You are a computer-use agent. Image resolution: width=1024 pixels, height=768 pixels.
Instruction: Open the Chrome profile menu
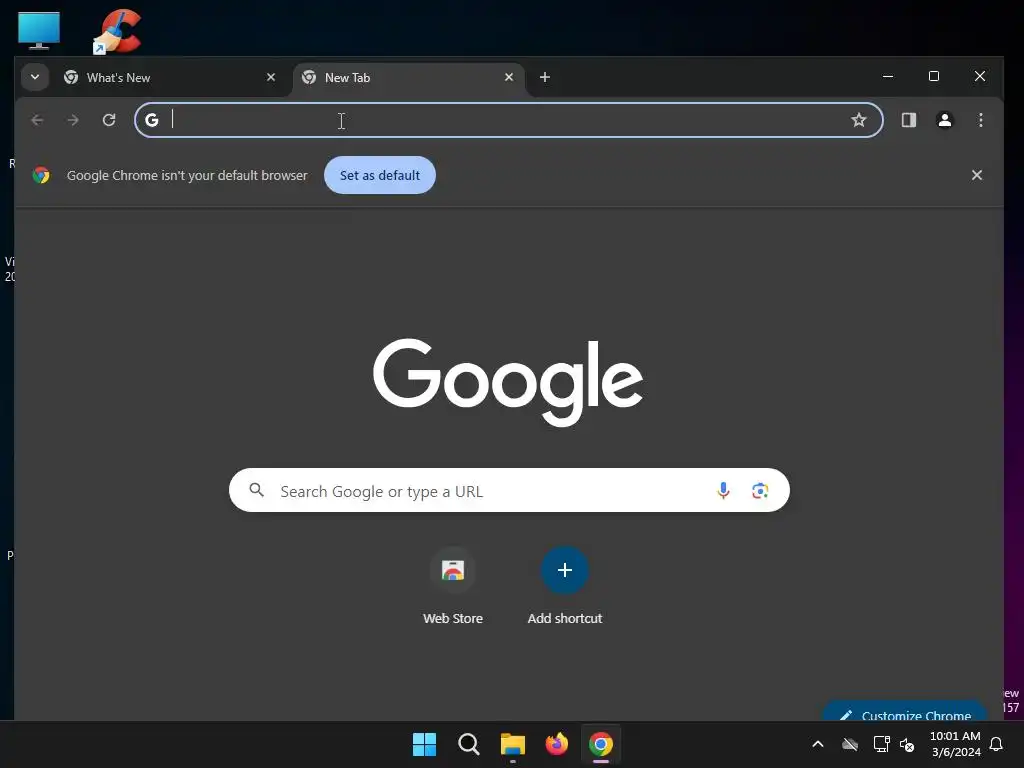[x=944, y=120]
